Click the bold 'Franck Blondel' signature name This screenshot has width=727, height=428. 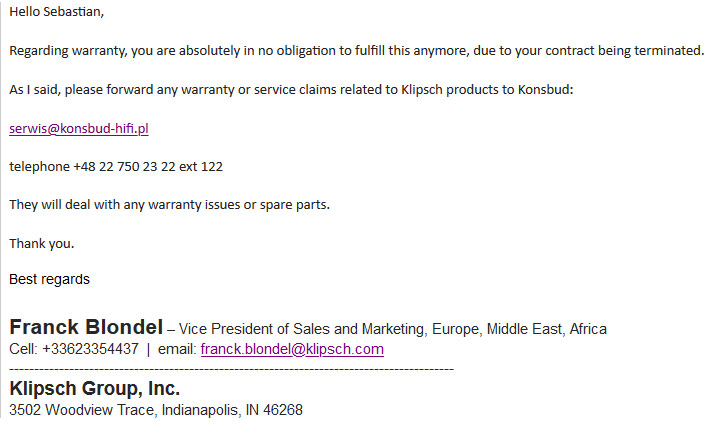coord(86,327)
